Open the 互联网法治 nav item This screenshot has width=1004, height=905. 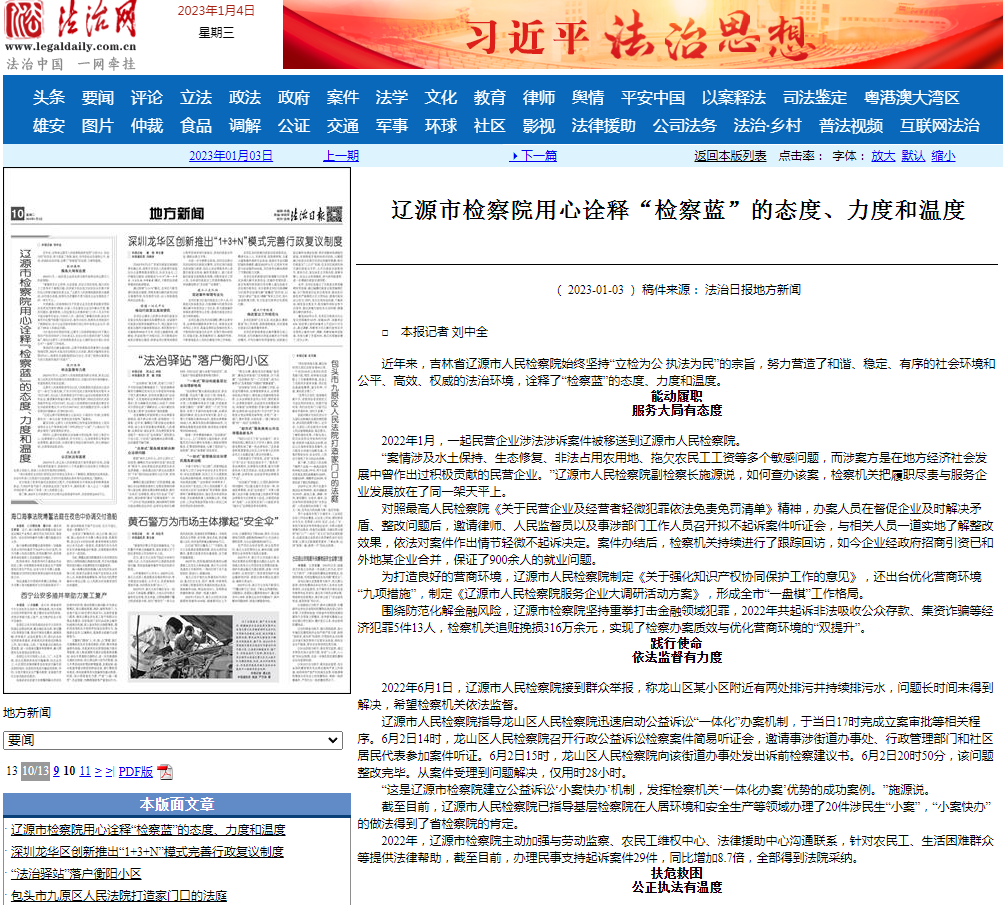(939, 126)
